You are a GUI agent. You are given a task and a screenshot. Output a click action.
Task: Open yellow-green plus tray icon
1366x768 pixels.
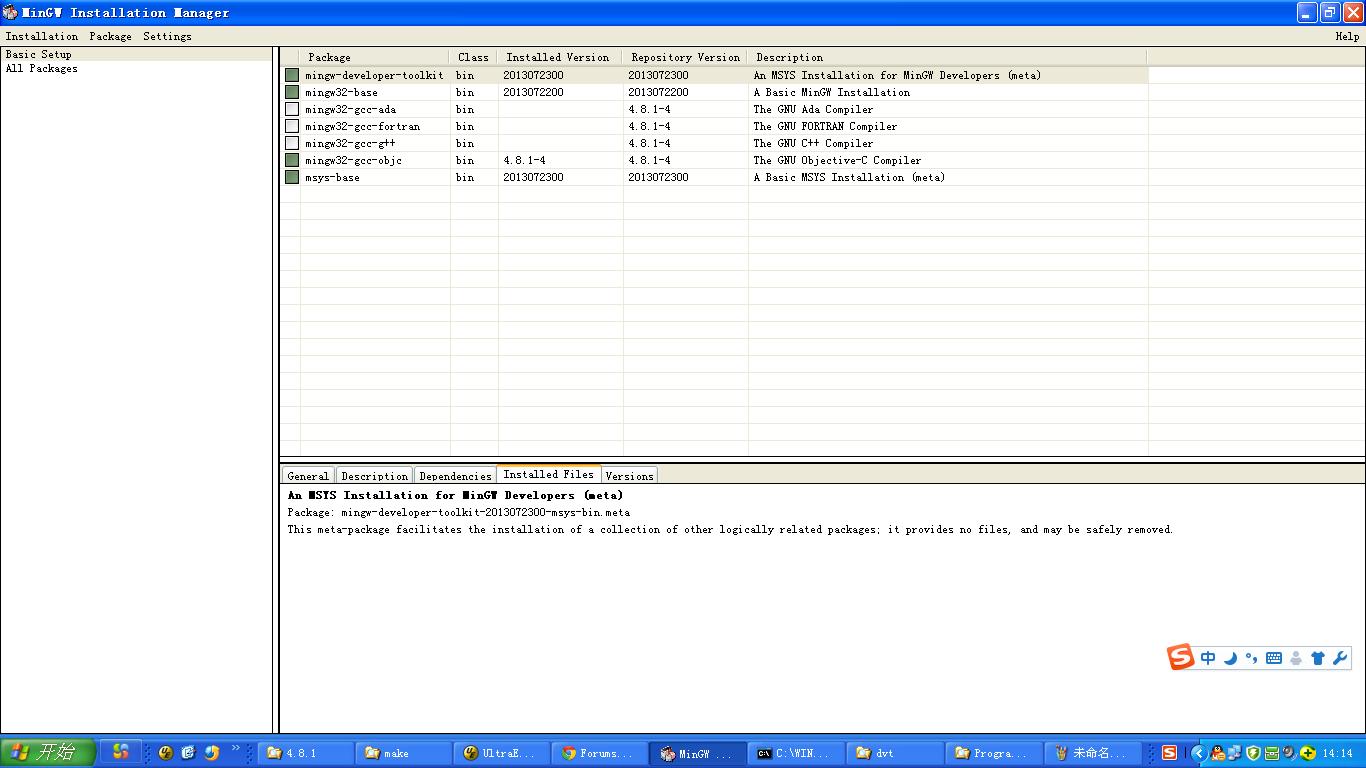click(x=1308, y=753)
